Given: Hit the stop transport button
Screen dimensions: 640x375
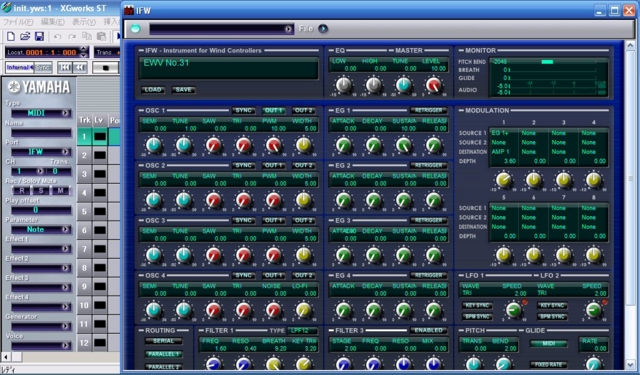Looking at the screenshot, I should pyautogui.click(x=106, y=67).
